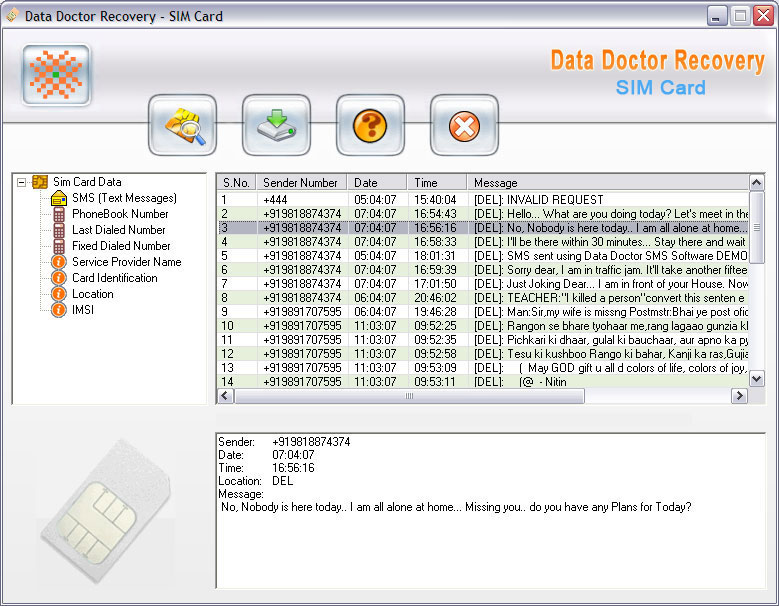
Task: Open PhoneBook Number in the tree
Action: pyautogui.click(x=120, y=214)
